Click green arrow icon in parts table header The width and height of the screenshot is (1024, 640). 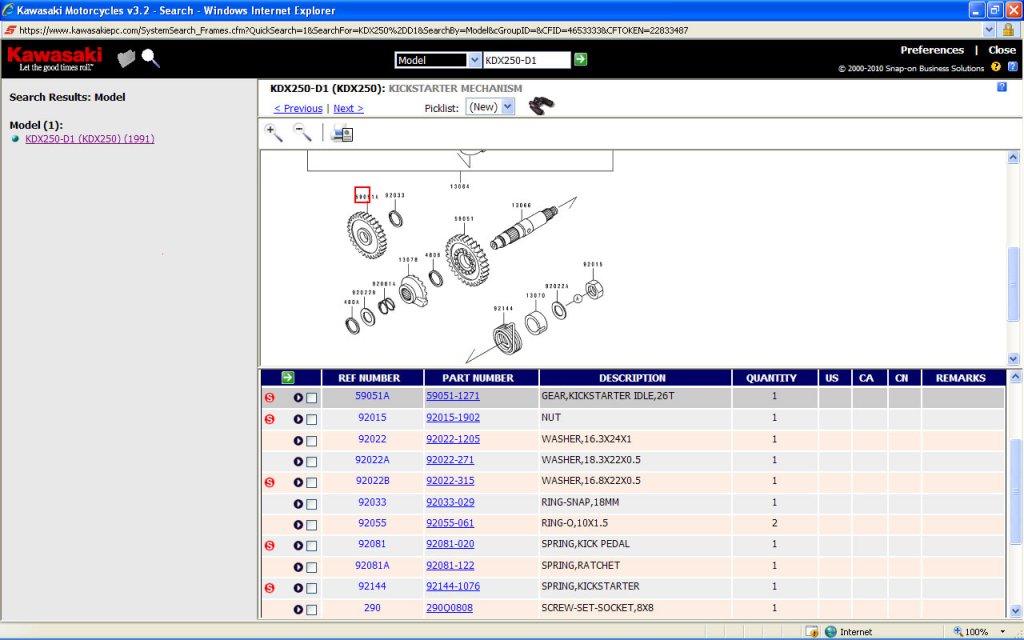(x=288, y=378)
